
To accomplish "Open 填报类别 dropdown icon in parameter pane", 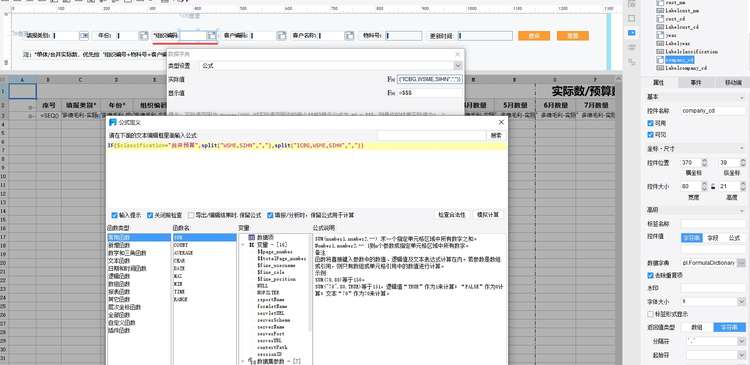I will coord(84,36).
